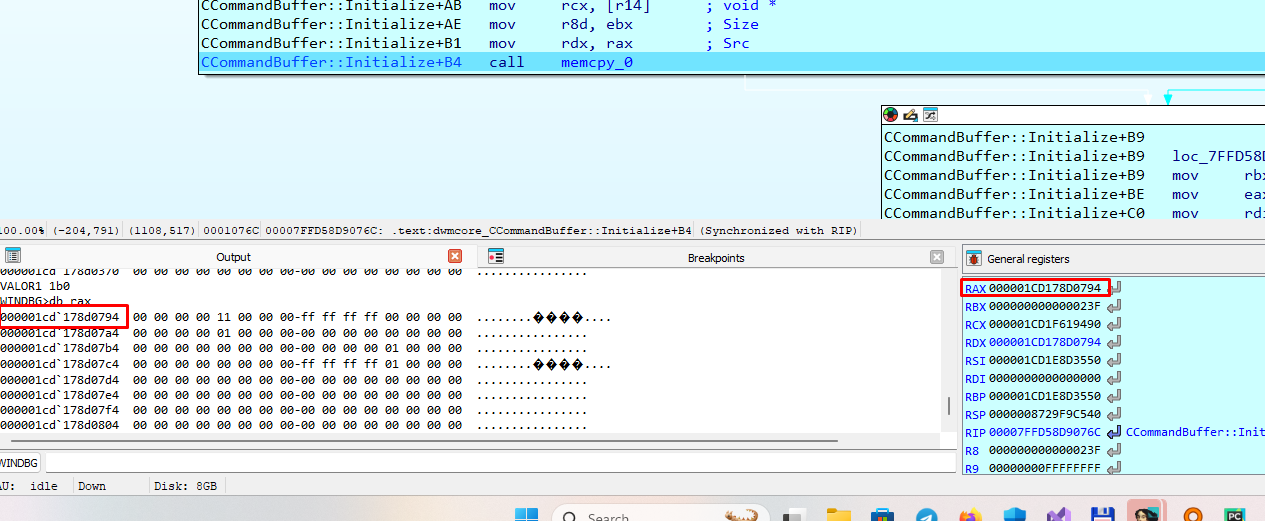Open PyCharm from the taskbar
Screen dimensions: 1265x521
(1235, 514)
